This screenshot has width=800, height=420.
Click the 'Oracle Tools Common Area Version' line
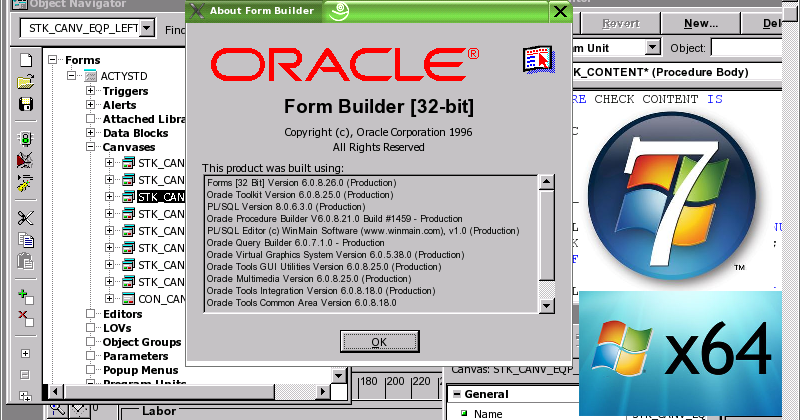click(x=302, y=303)
